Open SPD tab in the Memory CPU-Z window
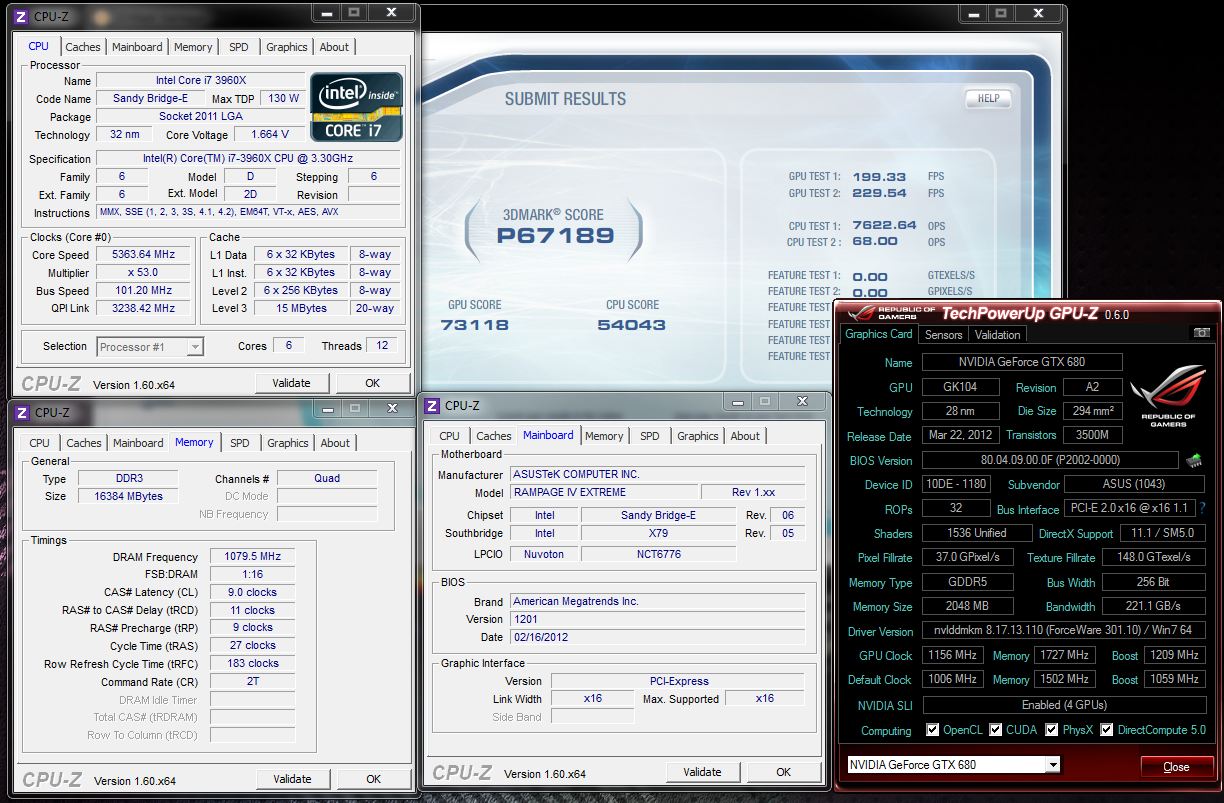Screen dimensions: 1224x803 coord(240,443)
